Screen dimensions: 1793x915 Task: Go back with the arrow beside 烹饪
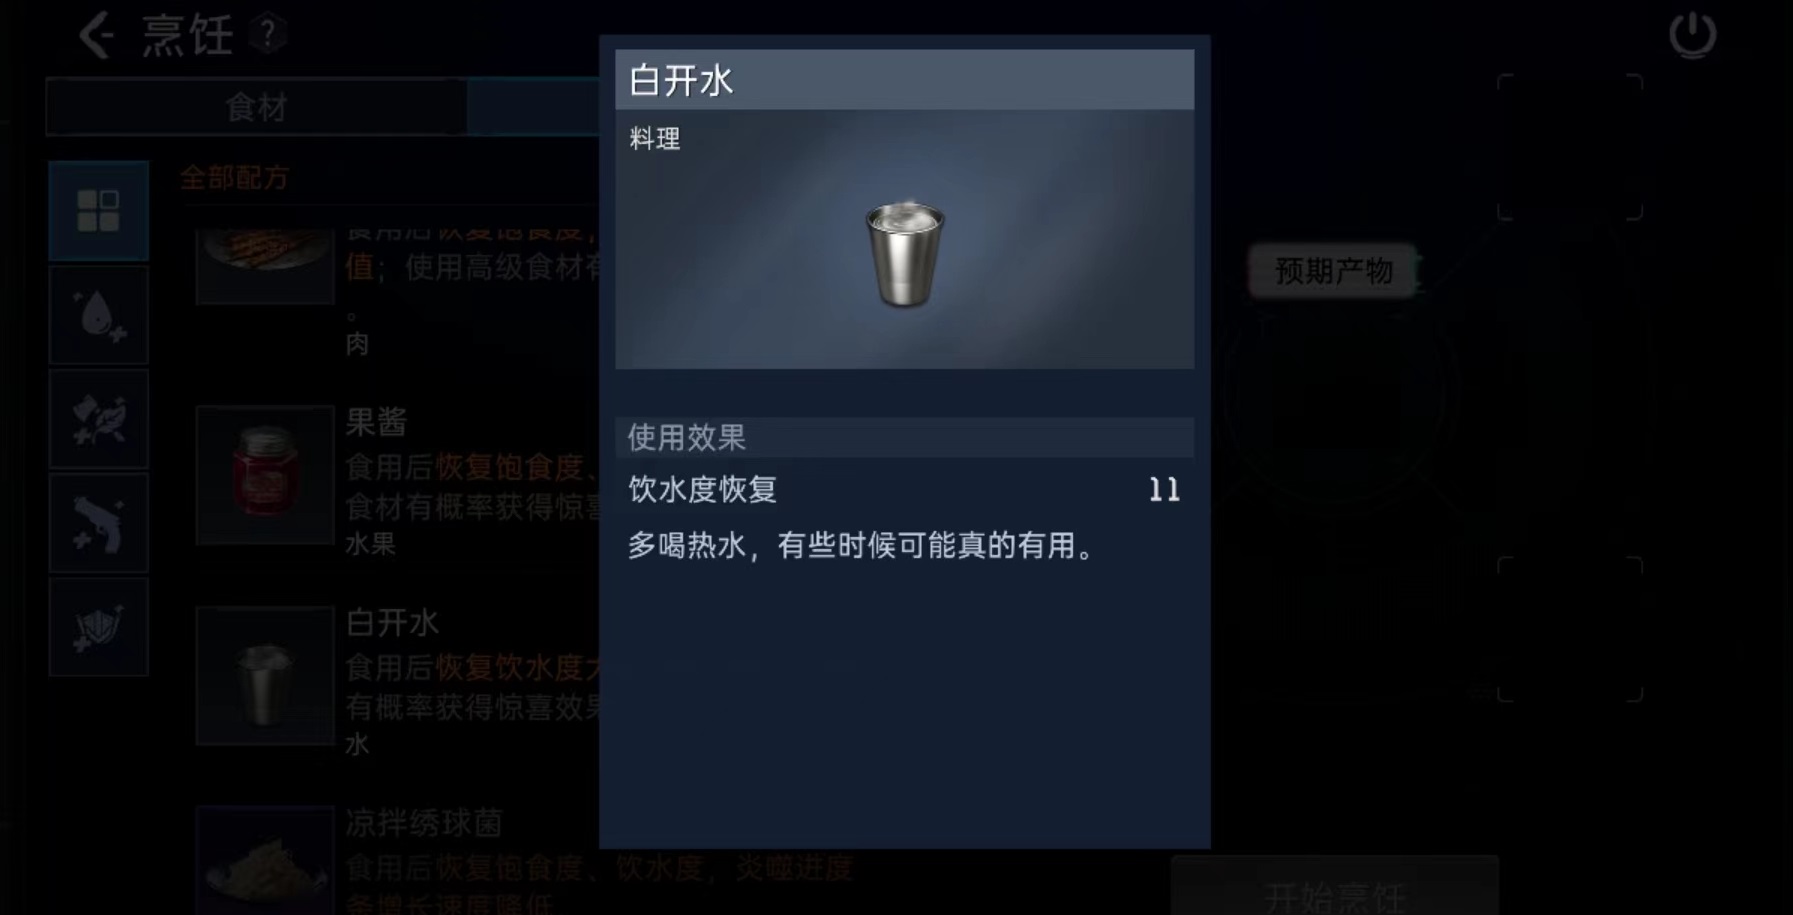[96, 36]
